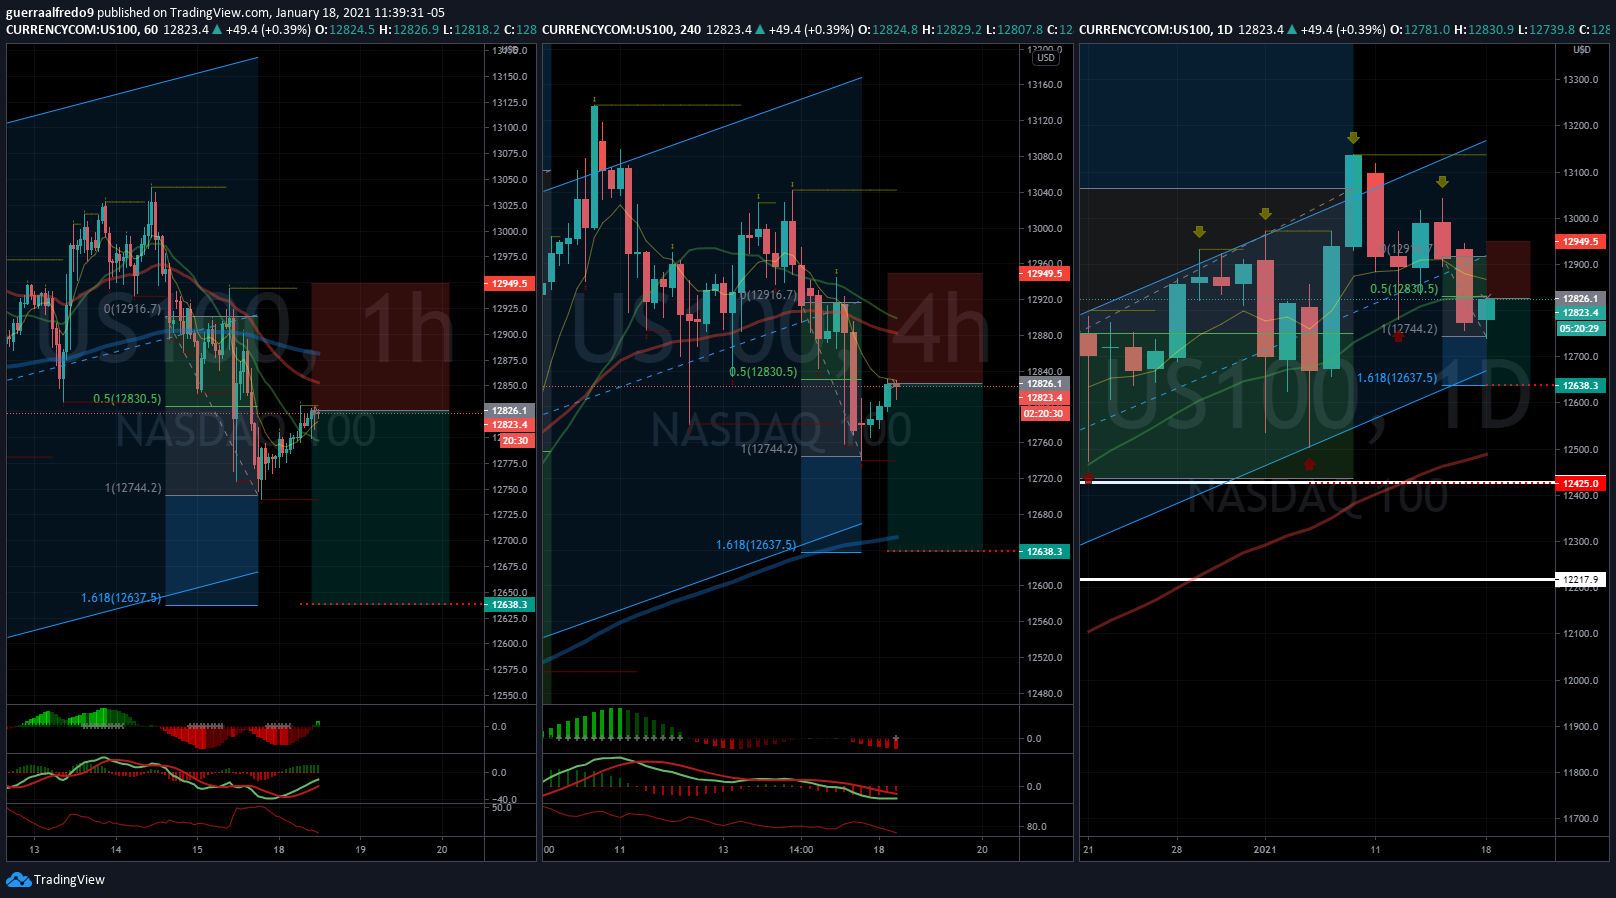Click the 02:20:30 countdown tag on 4h chart
The image size is (1616, 898).
[1044, 414]
